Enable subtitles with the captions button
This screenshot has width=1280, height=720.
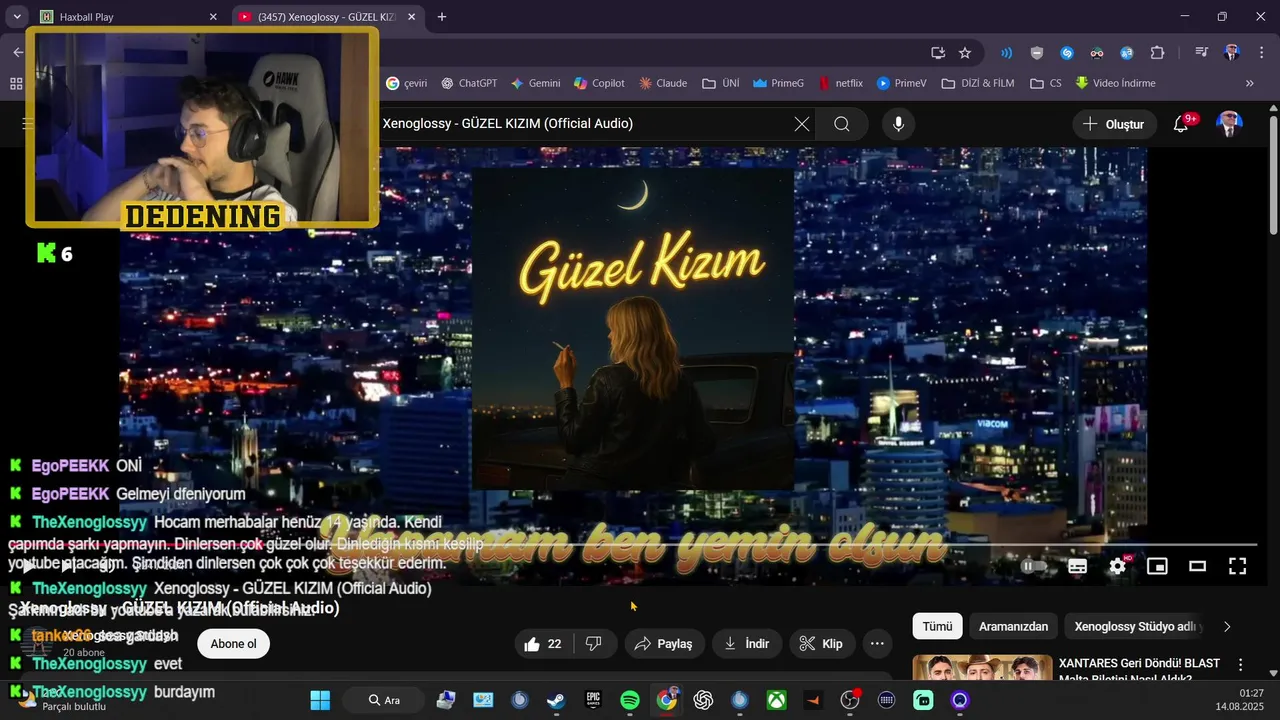click(1077, 566)
